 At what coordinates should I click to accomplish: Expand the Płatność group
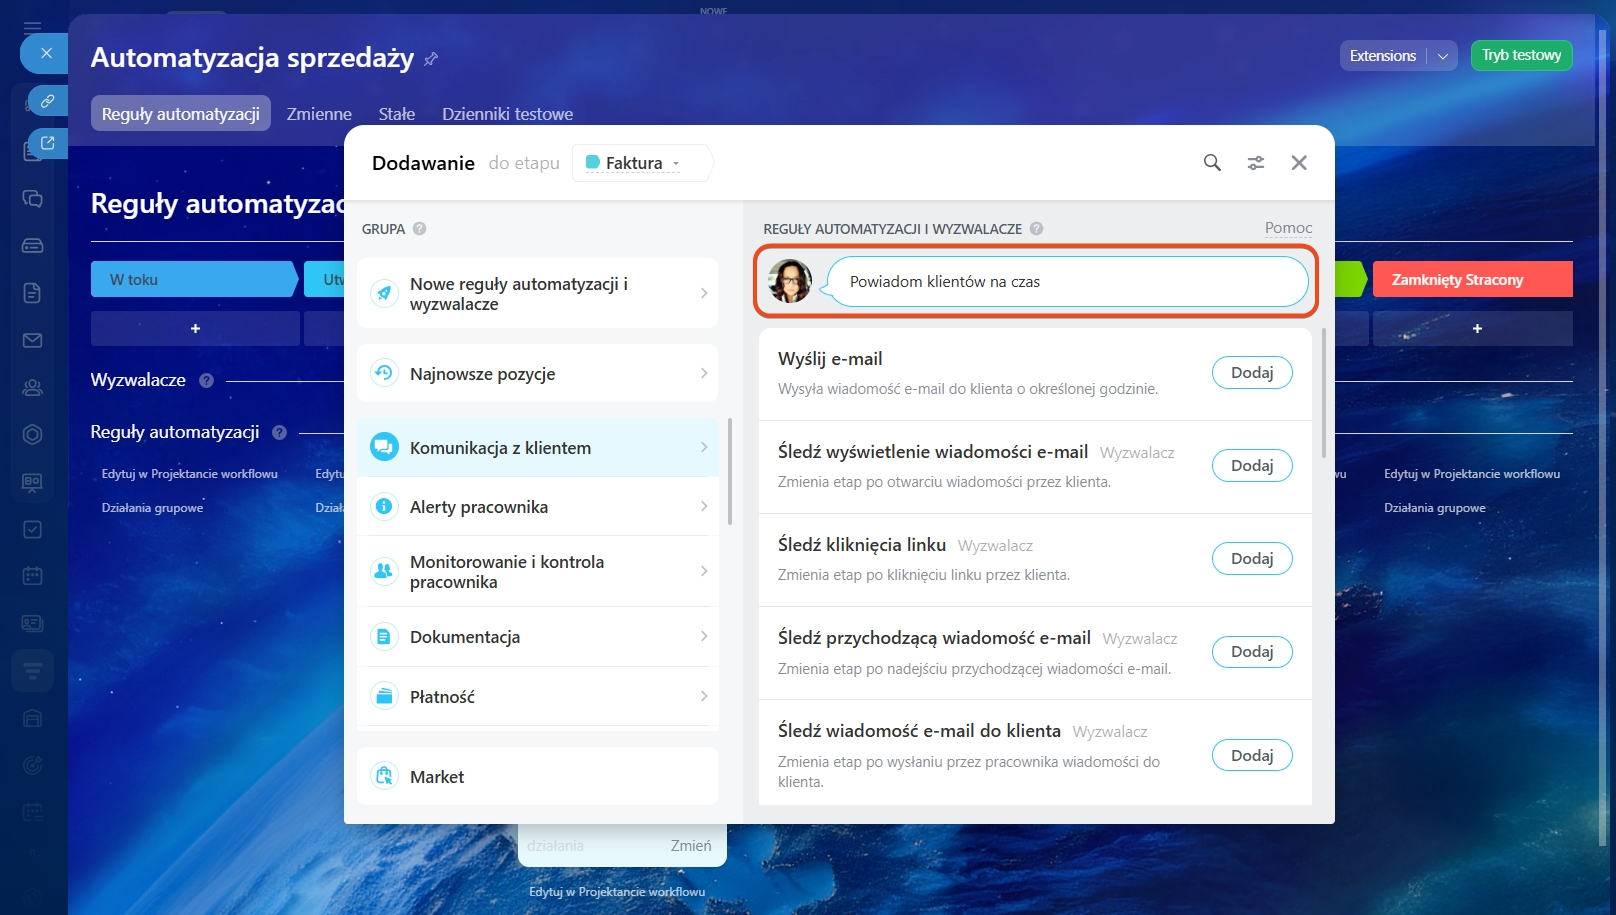pyautogui.click(x=537, y=696)
